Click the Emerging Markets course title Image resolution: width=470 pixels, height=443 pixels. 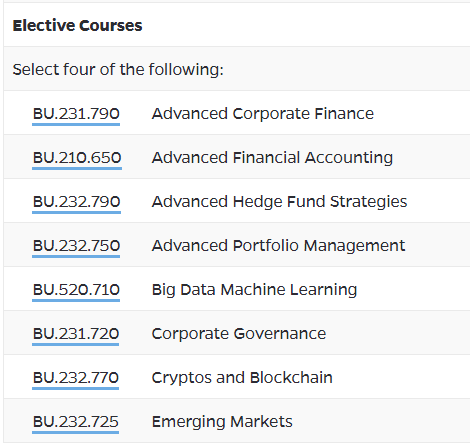pyautogui.click(x=222, y=422)
